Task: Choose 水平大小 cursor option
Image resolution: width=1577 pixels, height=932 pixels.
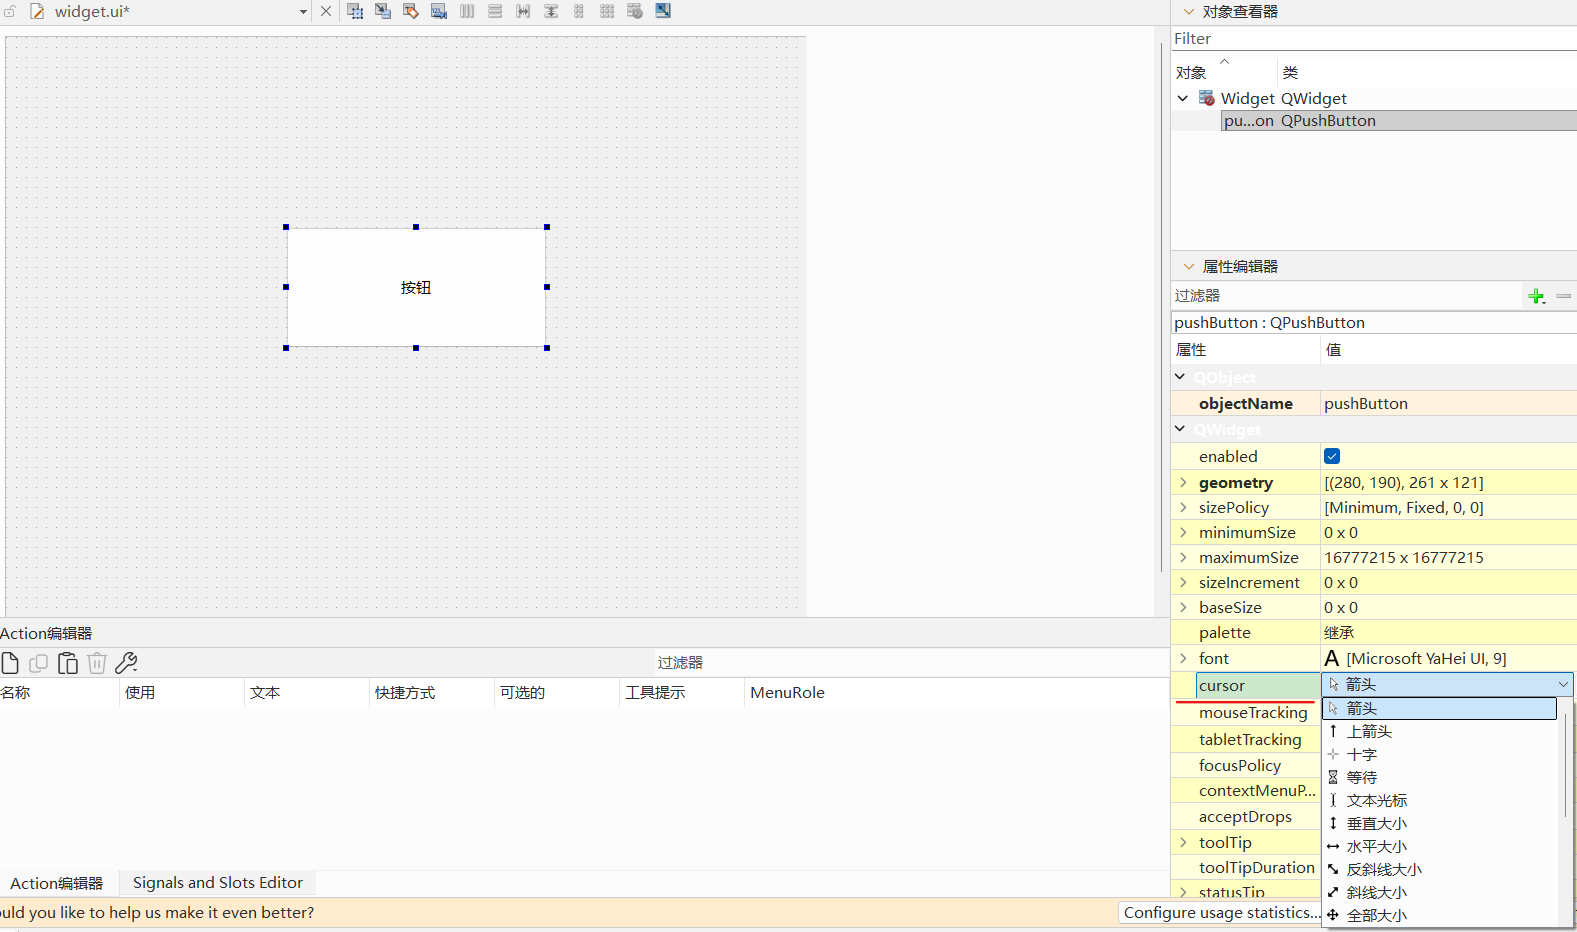Action: coord(1440,846)
